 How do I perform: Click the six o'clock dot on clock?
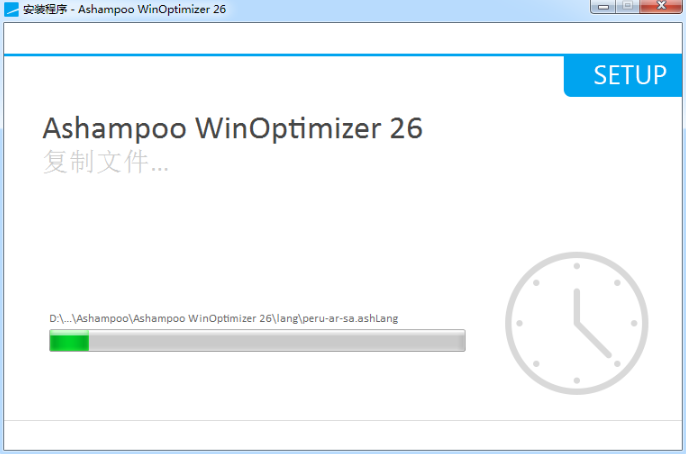(577, 381)
